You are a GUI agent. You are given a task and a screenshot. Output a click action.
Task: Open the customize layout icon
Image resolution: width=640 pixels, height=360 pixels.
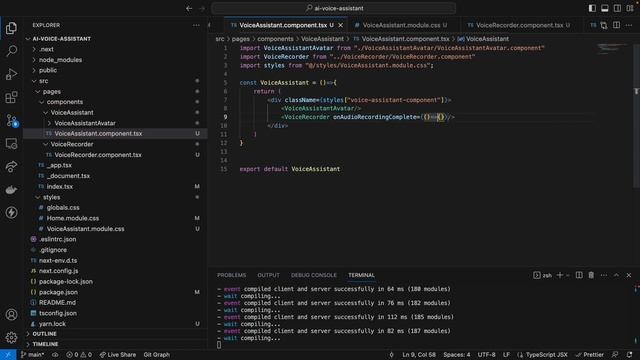point(630,8)
